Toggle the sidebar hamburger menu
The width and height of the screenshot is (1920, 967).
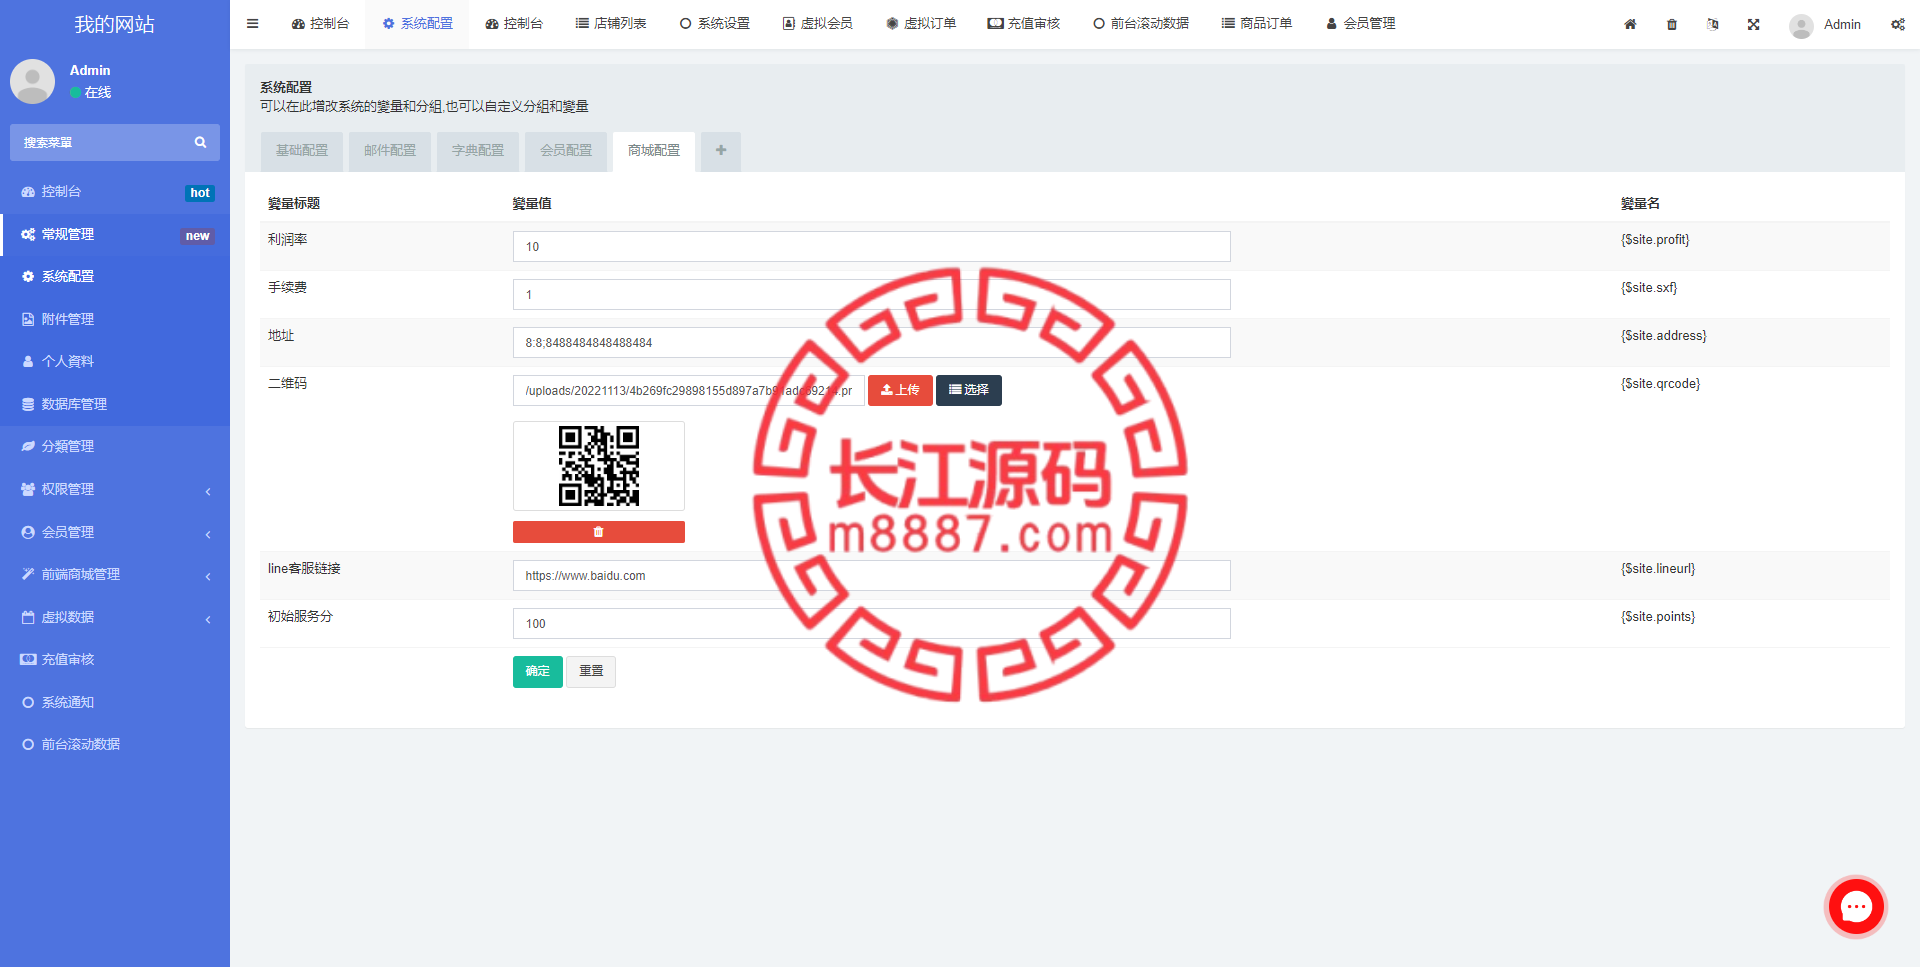pos(253,24)
